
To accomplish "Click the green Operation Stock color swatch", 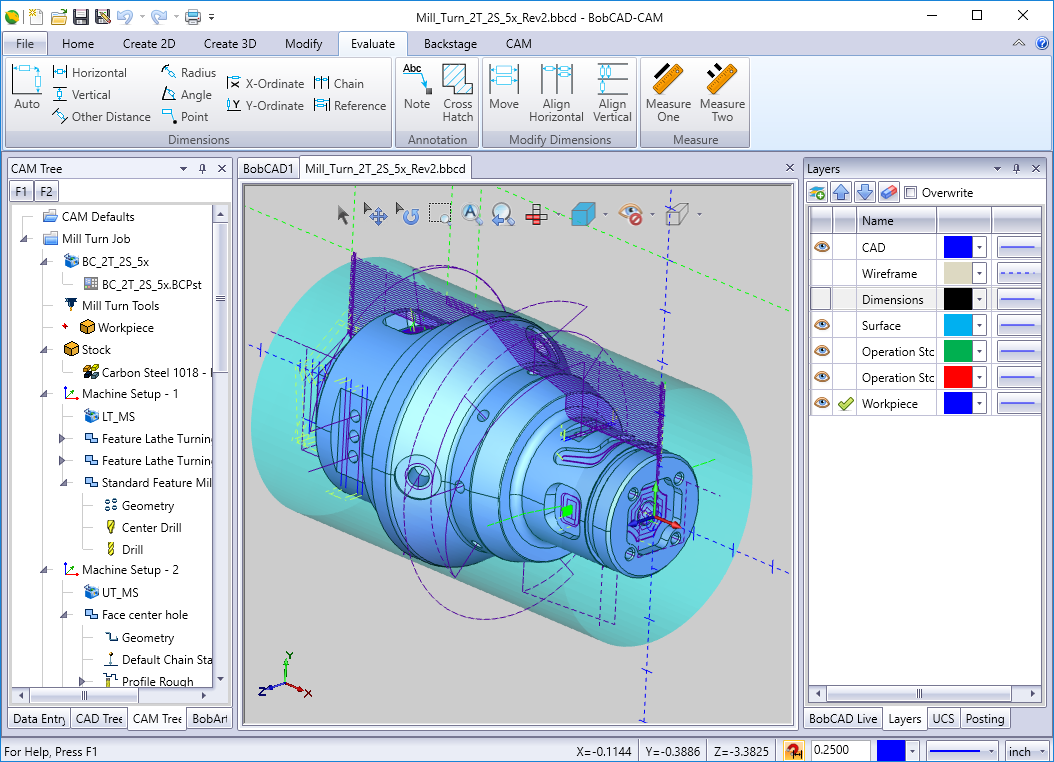I will coord(957,351).
